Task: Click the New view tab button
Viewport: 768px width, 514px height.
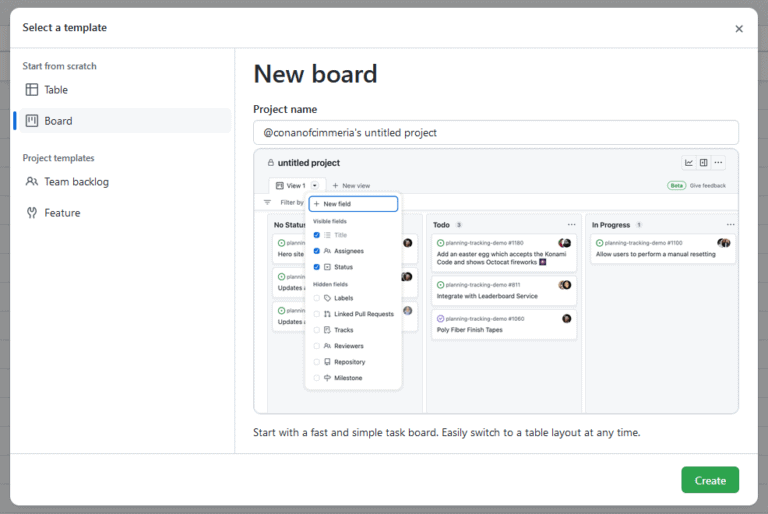Action: [x=351, y=186]
